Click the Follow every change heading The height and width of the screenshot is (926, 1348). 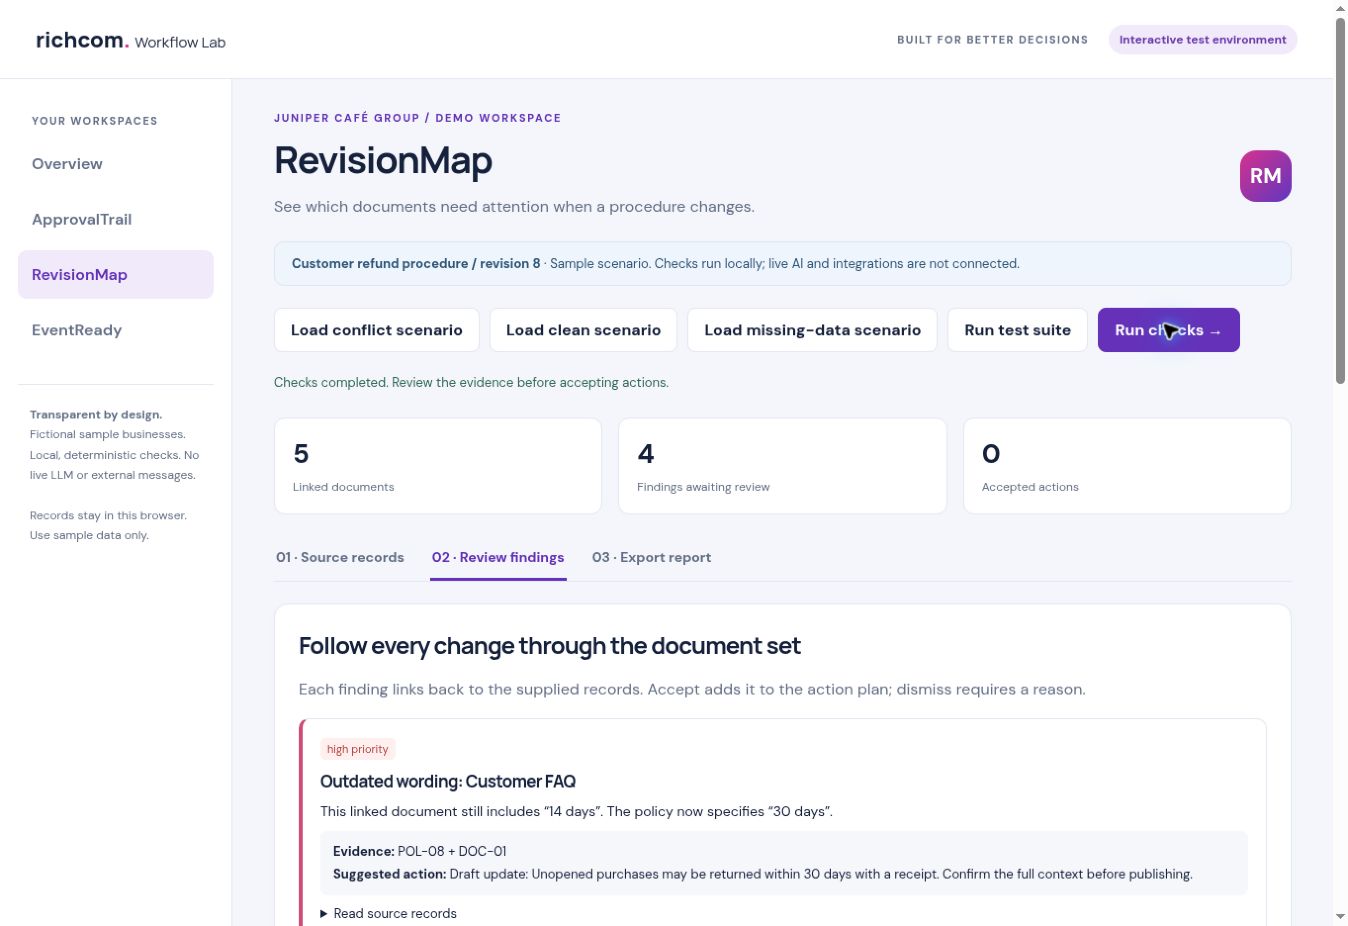pyautogui.click(x=550, y=646)
